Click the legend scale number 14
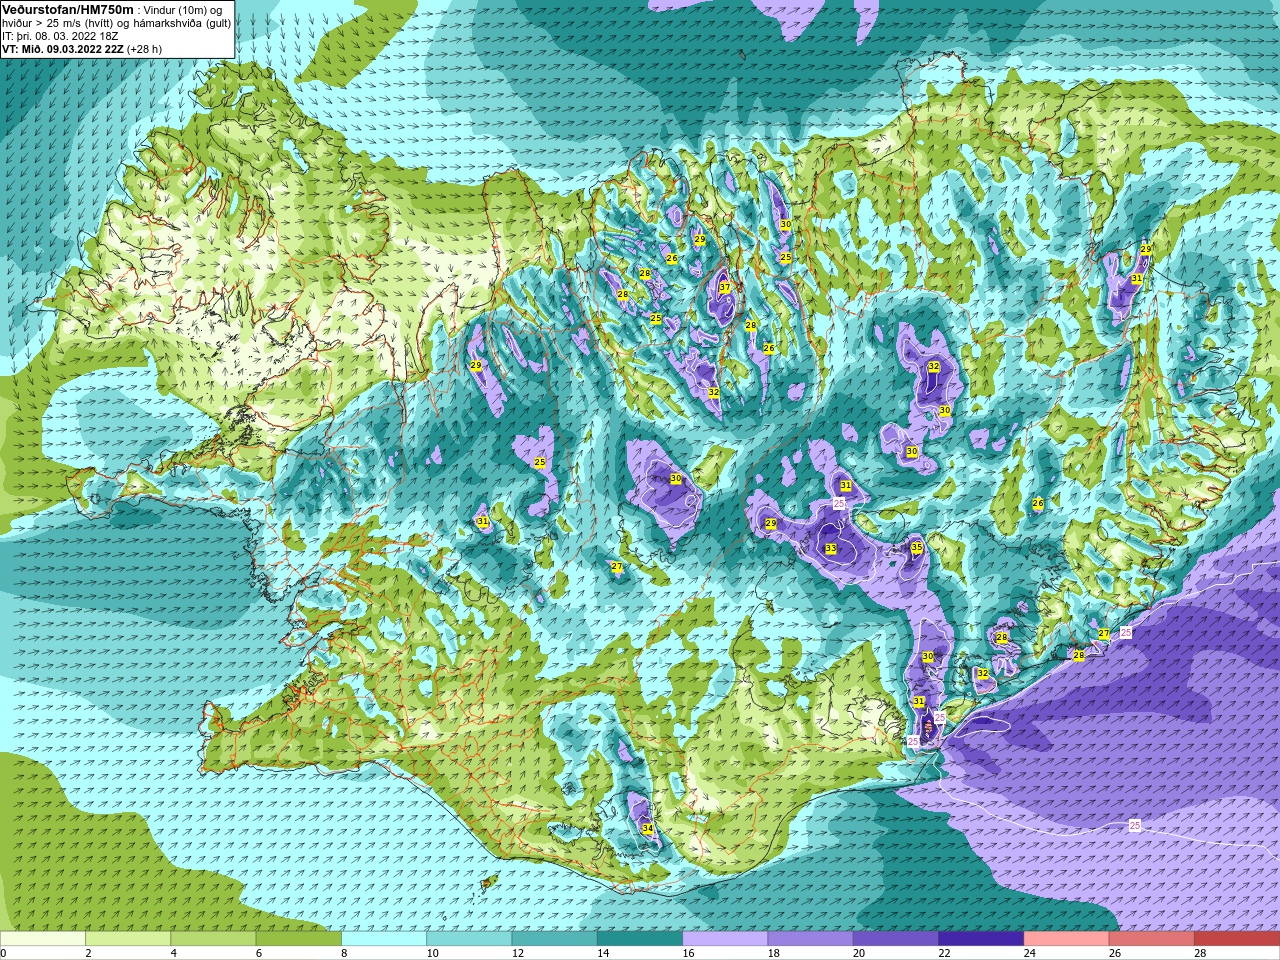 coord(603,953)
